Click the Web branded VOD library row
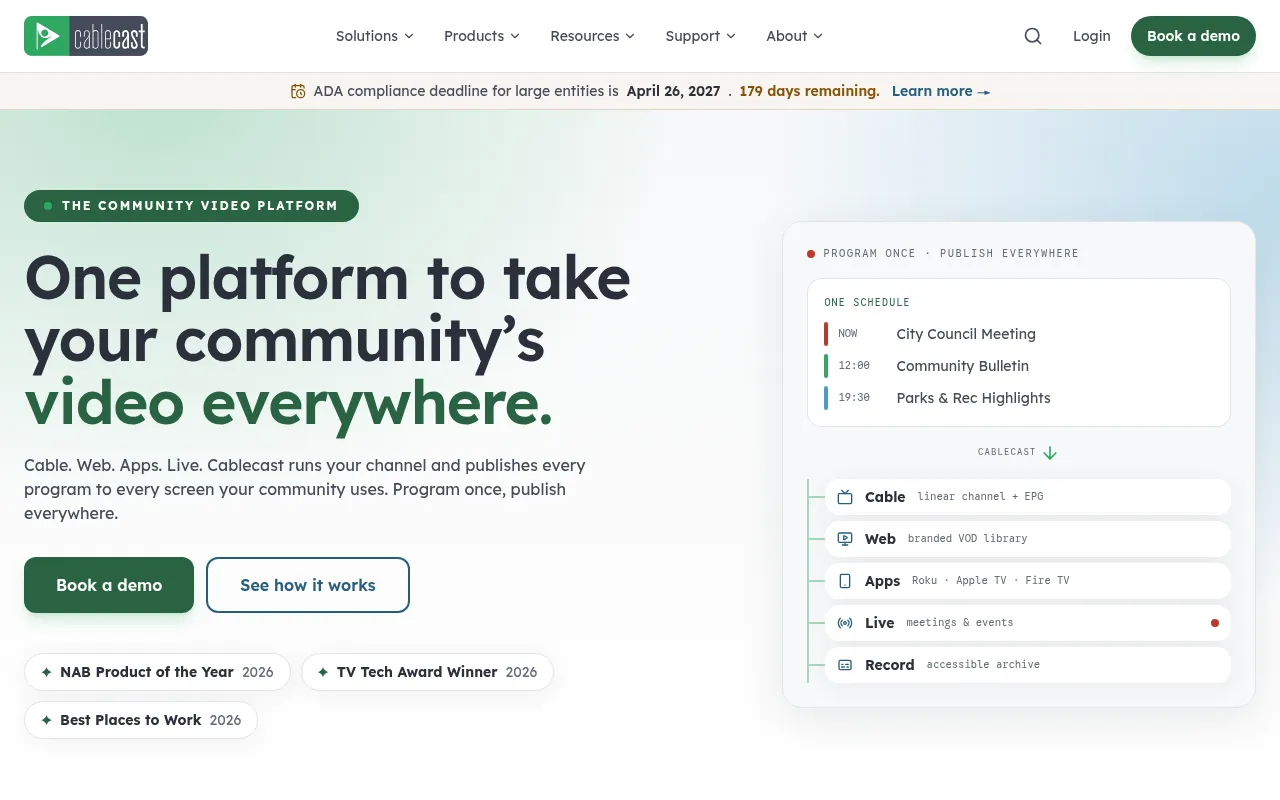 (x=1028, y=539)
